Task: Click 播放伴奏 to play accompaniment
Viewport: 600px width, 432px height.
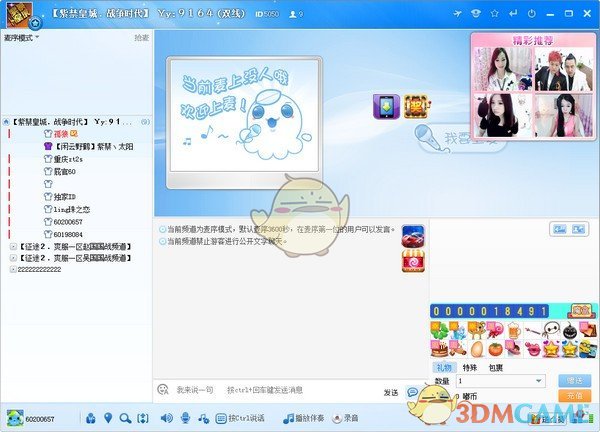Action: point(303,418)
